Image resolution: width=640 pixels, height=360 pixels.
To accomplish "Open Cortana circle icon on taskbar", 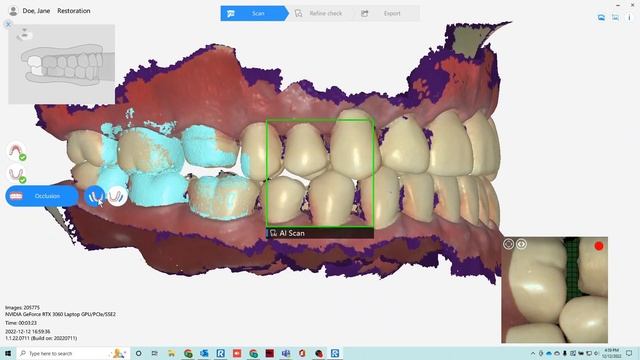I will tap(138, 353).
